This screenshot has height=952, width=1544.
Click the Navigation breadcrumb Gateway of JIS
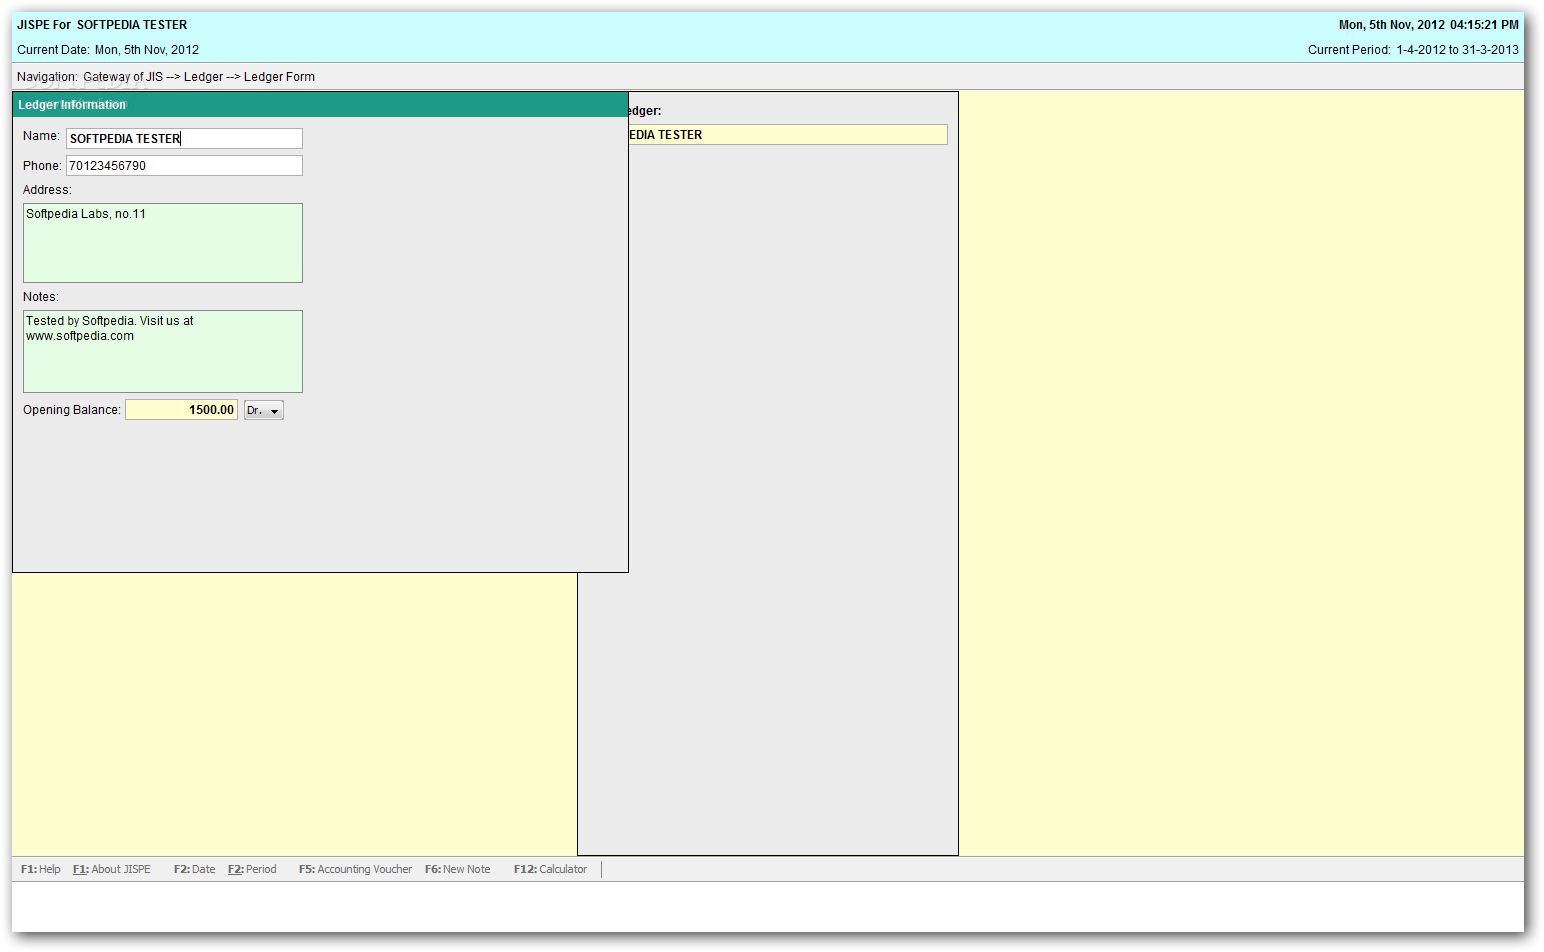(123, 77)
